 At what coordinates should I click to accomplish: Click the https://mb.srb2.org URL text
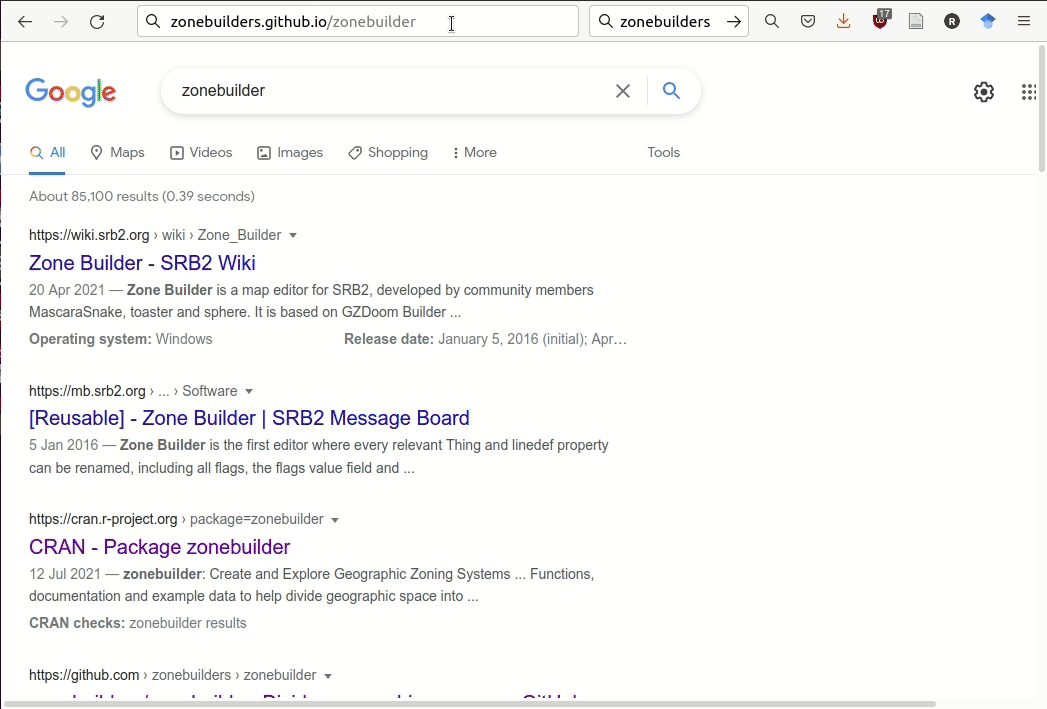click(x=87, y=392)
